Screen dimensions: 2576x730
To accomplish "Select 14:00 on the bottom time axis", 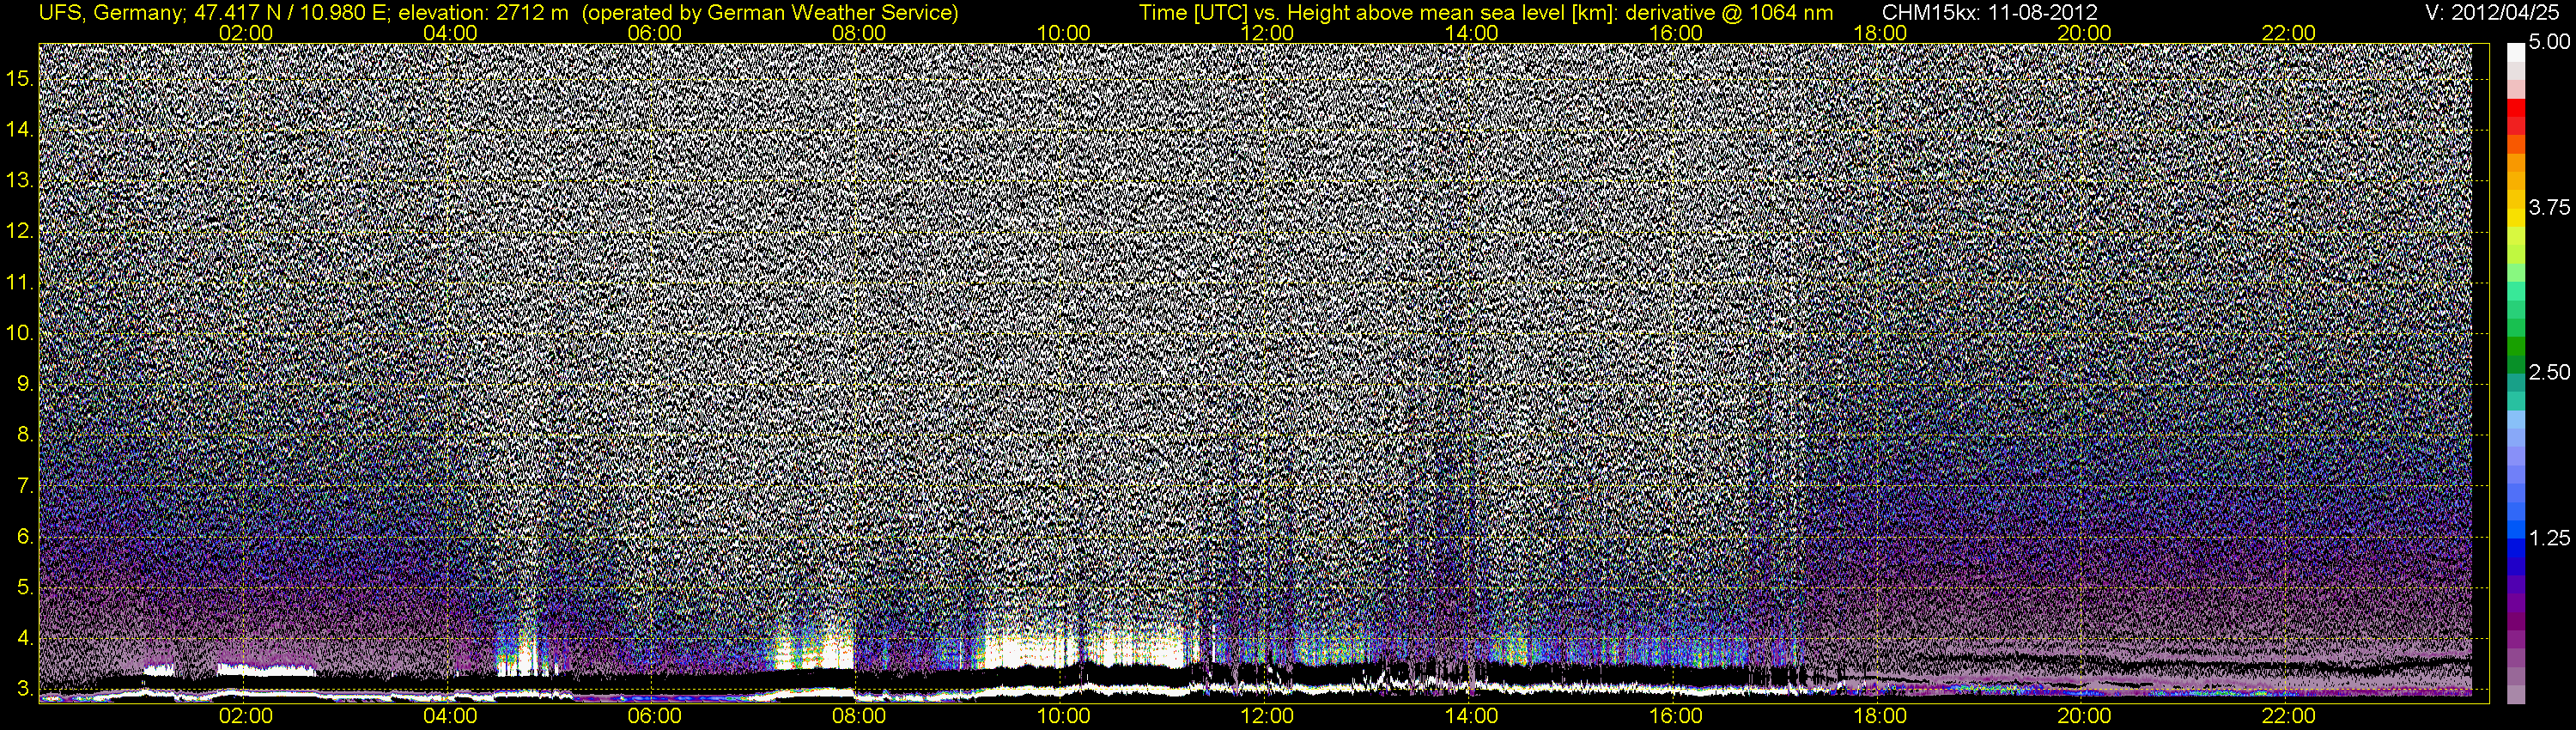I will pos(1471,716).
